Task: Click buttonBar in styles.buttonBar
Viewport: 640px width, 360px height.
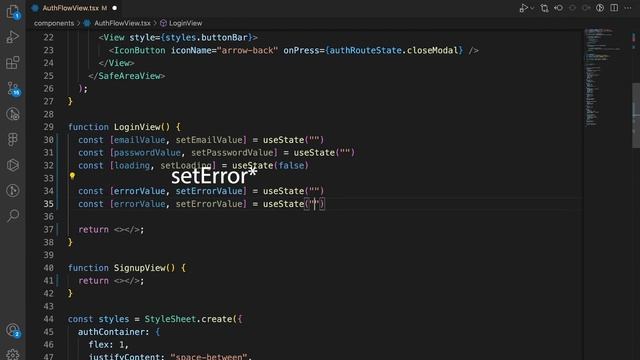Action: click(x=224, y=38)
